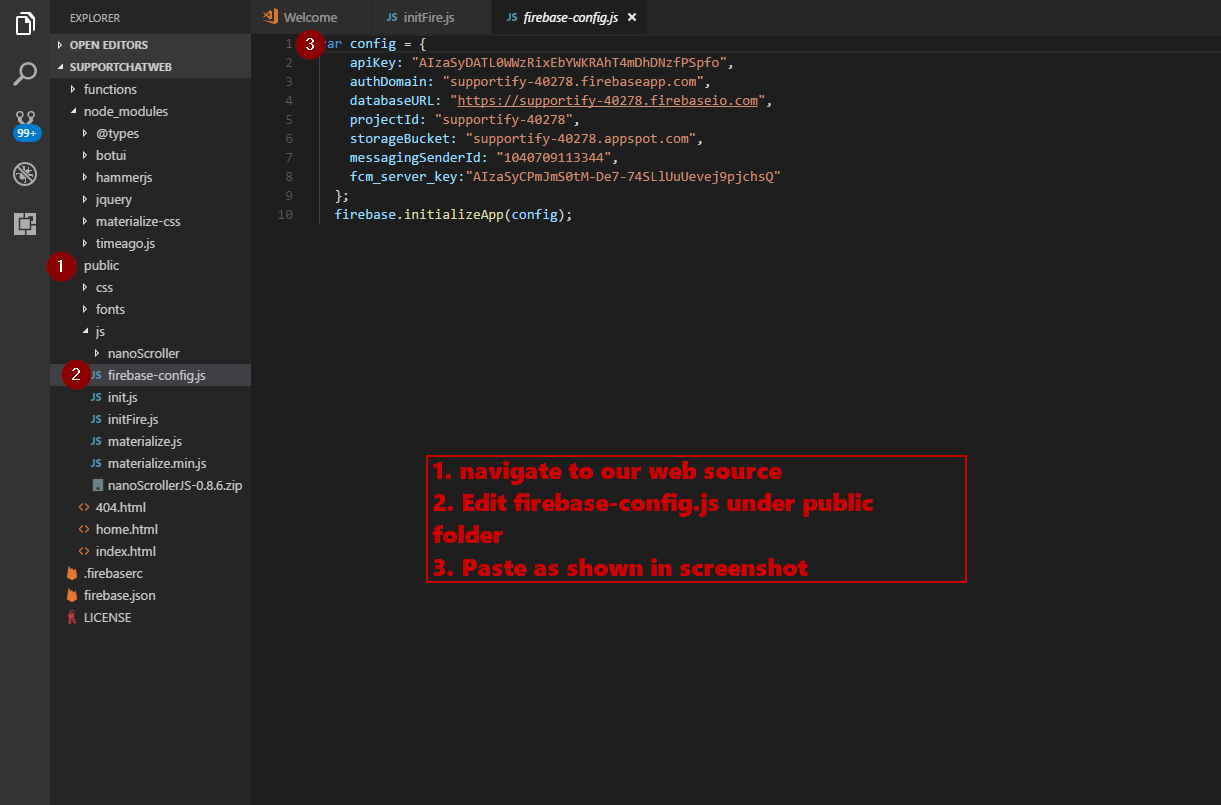The width and height of the screenshot is (1221, 805).
Task: Open the Explorer view in activity bar
Action: pyautogui.click(x=25, y=24)
